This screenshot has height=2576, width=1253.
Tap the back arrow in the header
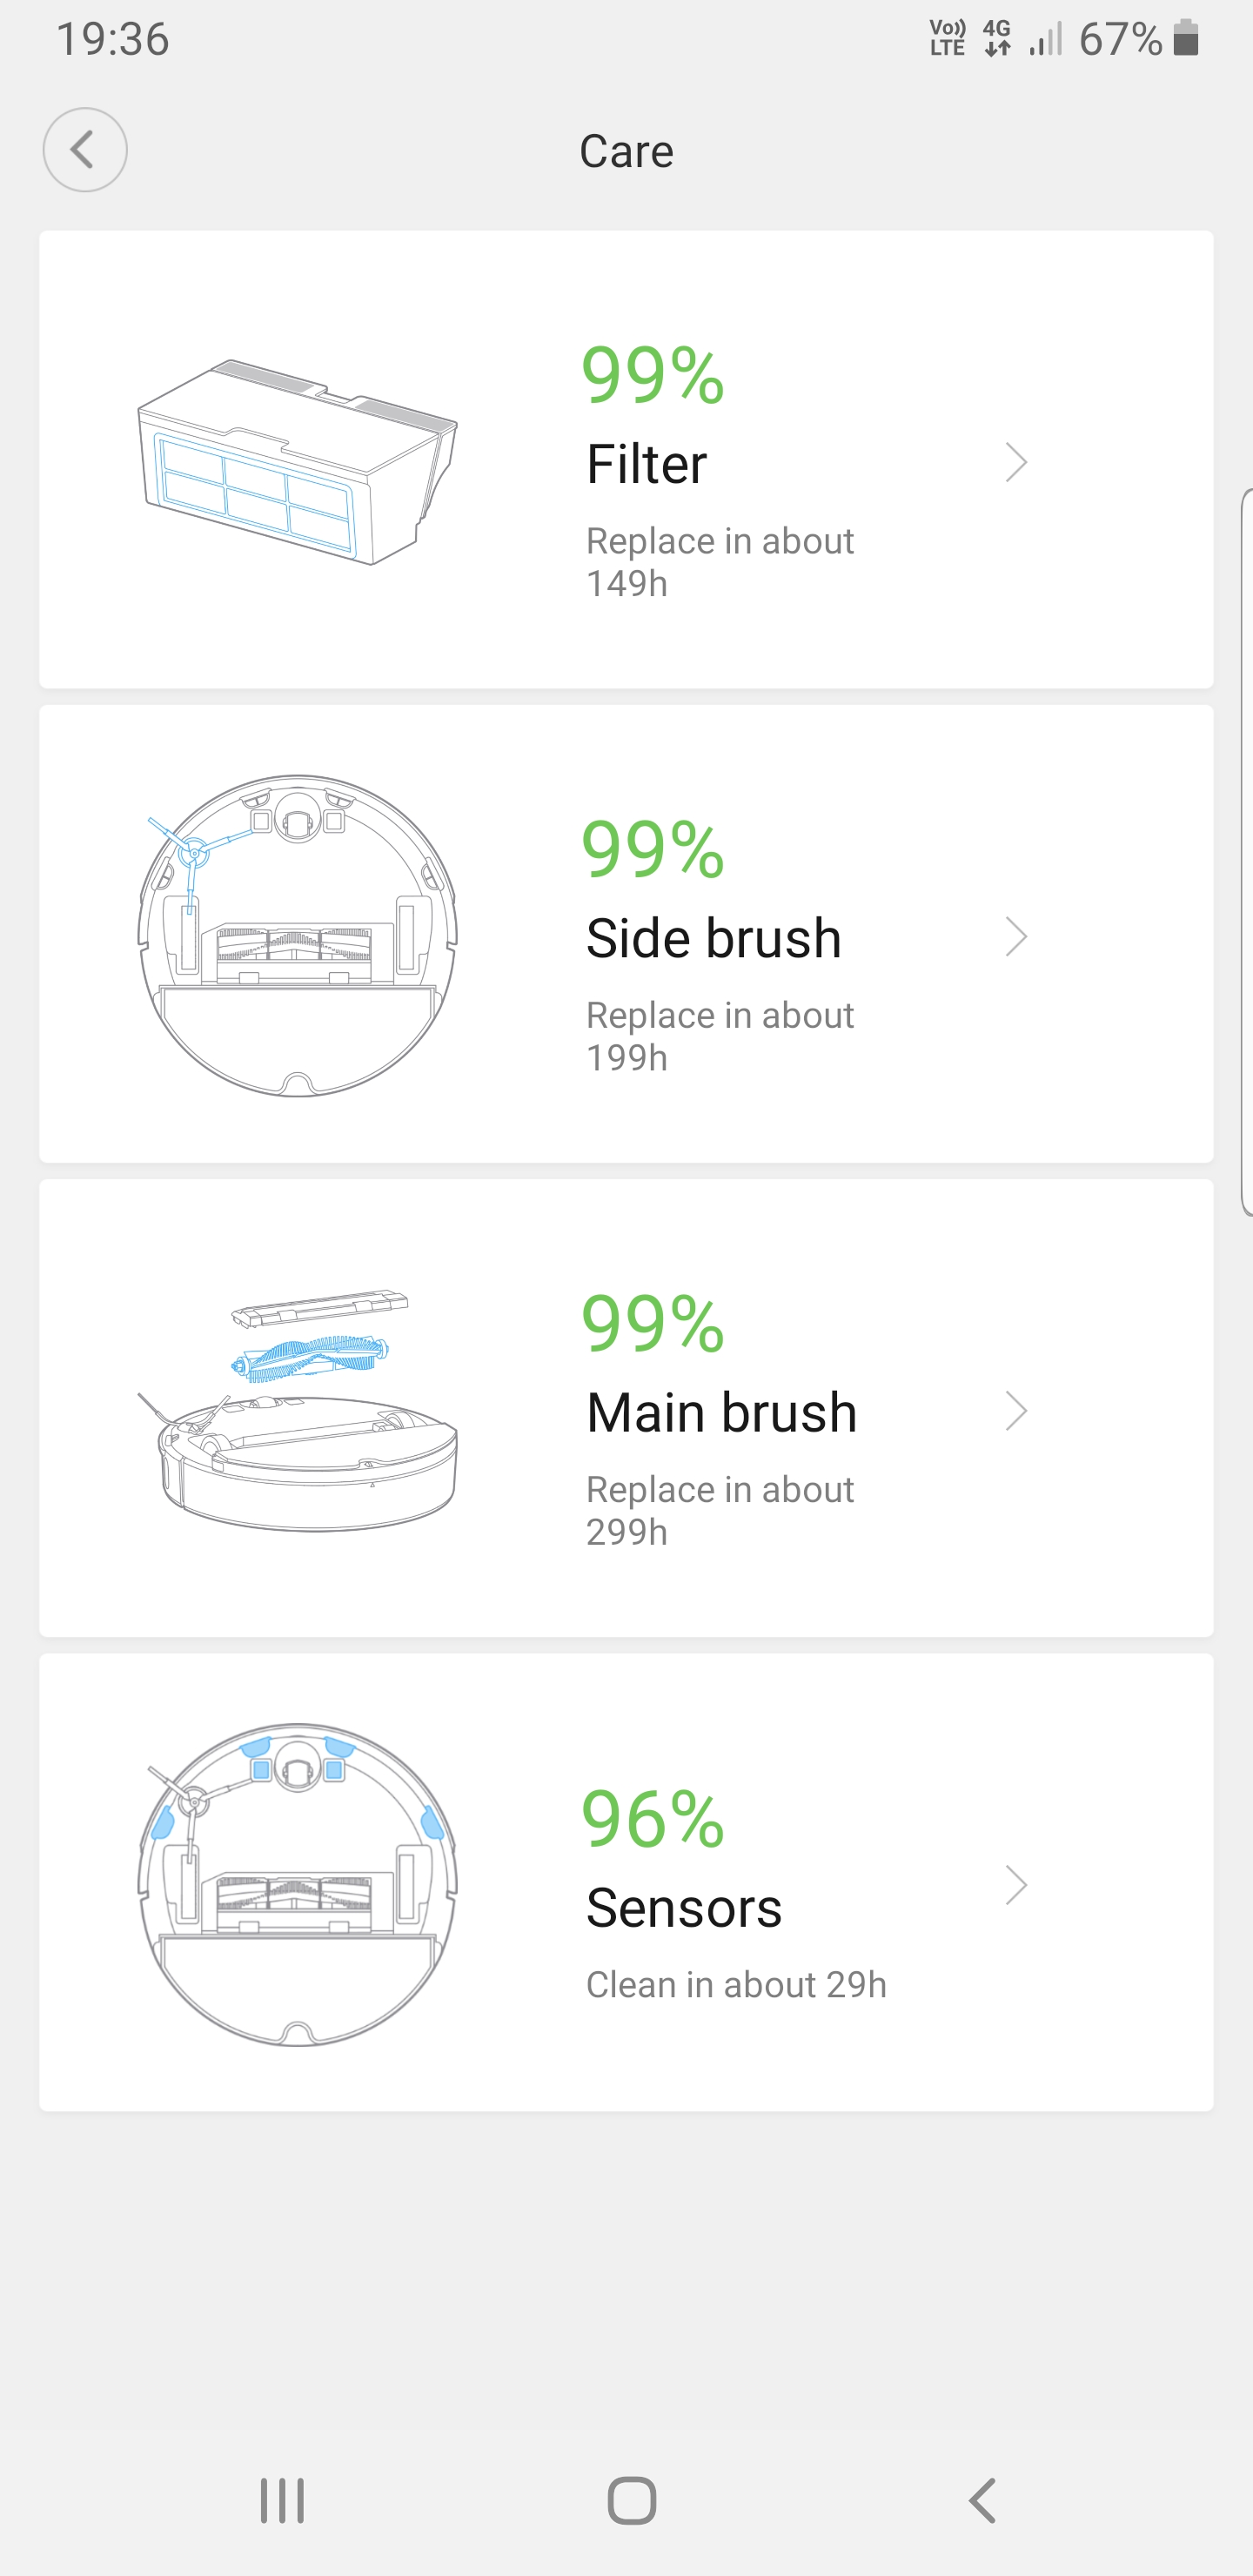(85, 150)
